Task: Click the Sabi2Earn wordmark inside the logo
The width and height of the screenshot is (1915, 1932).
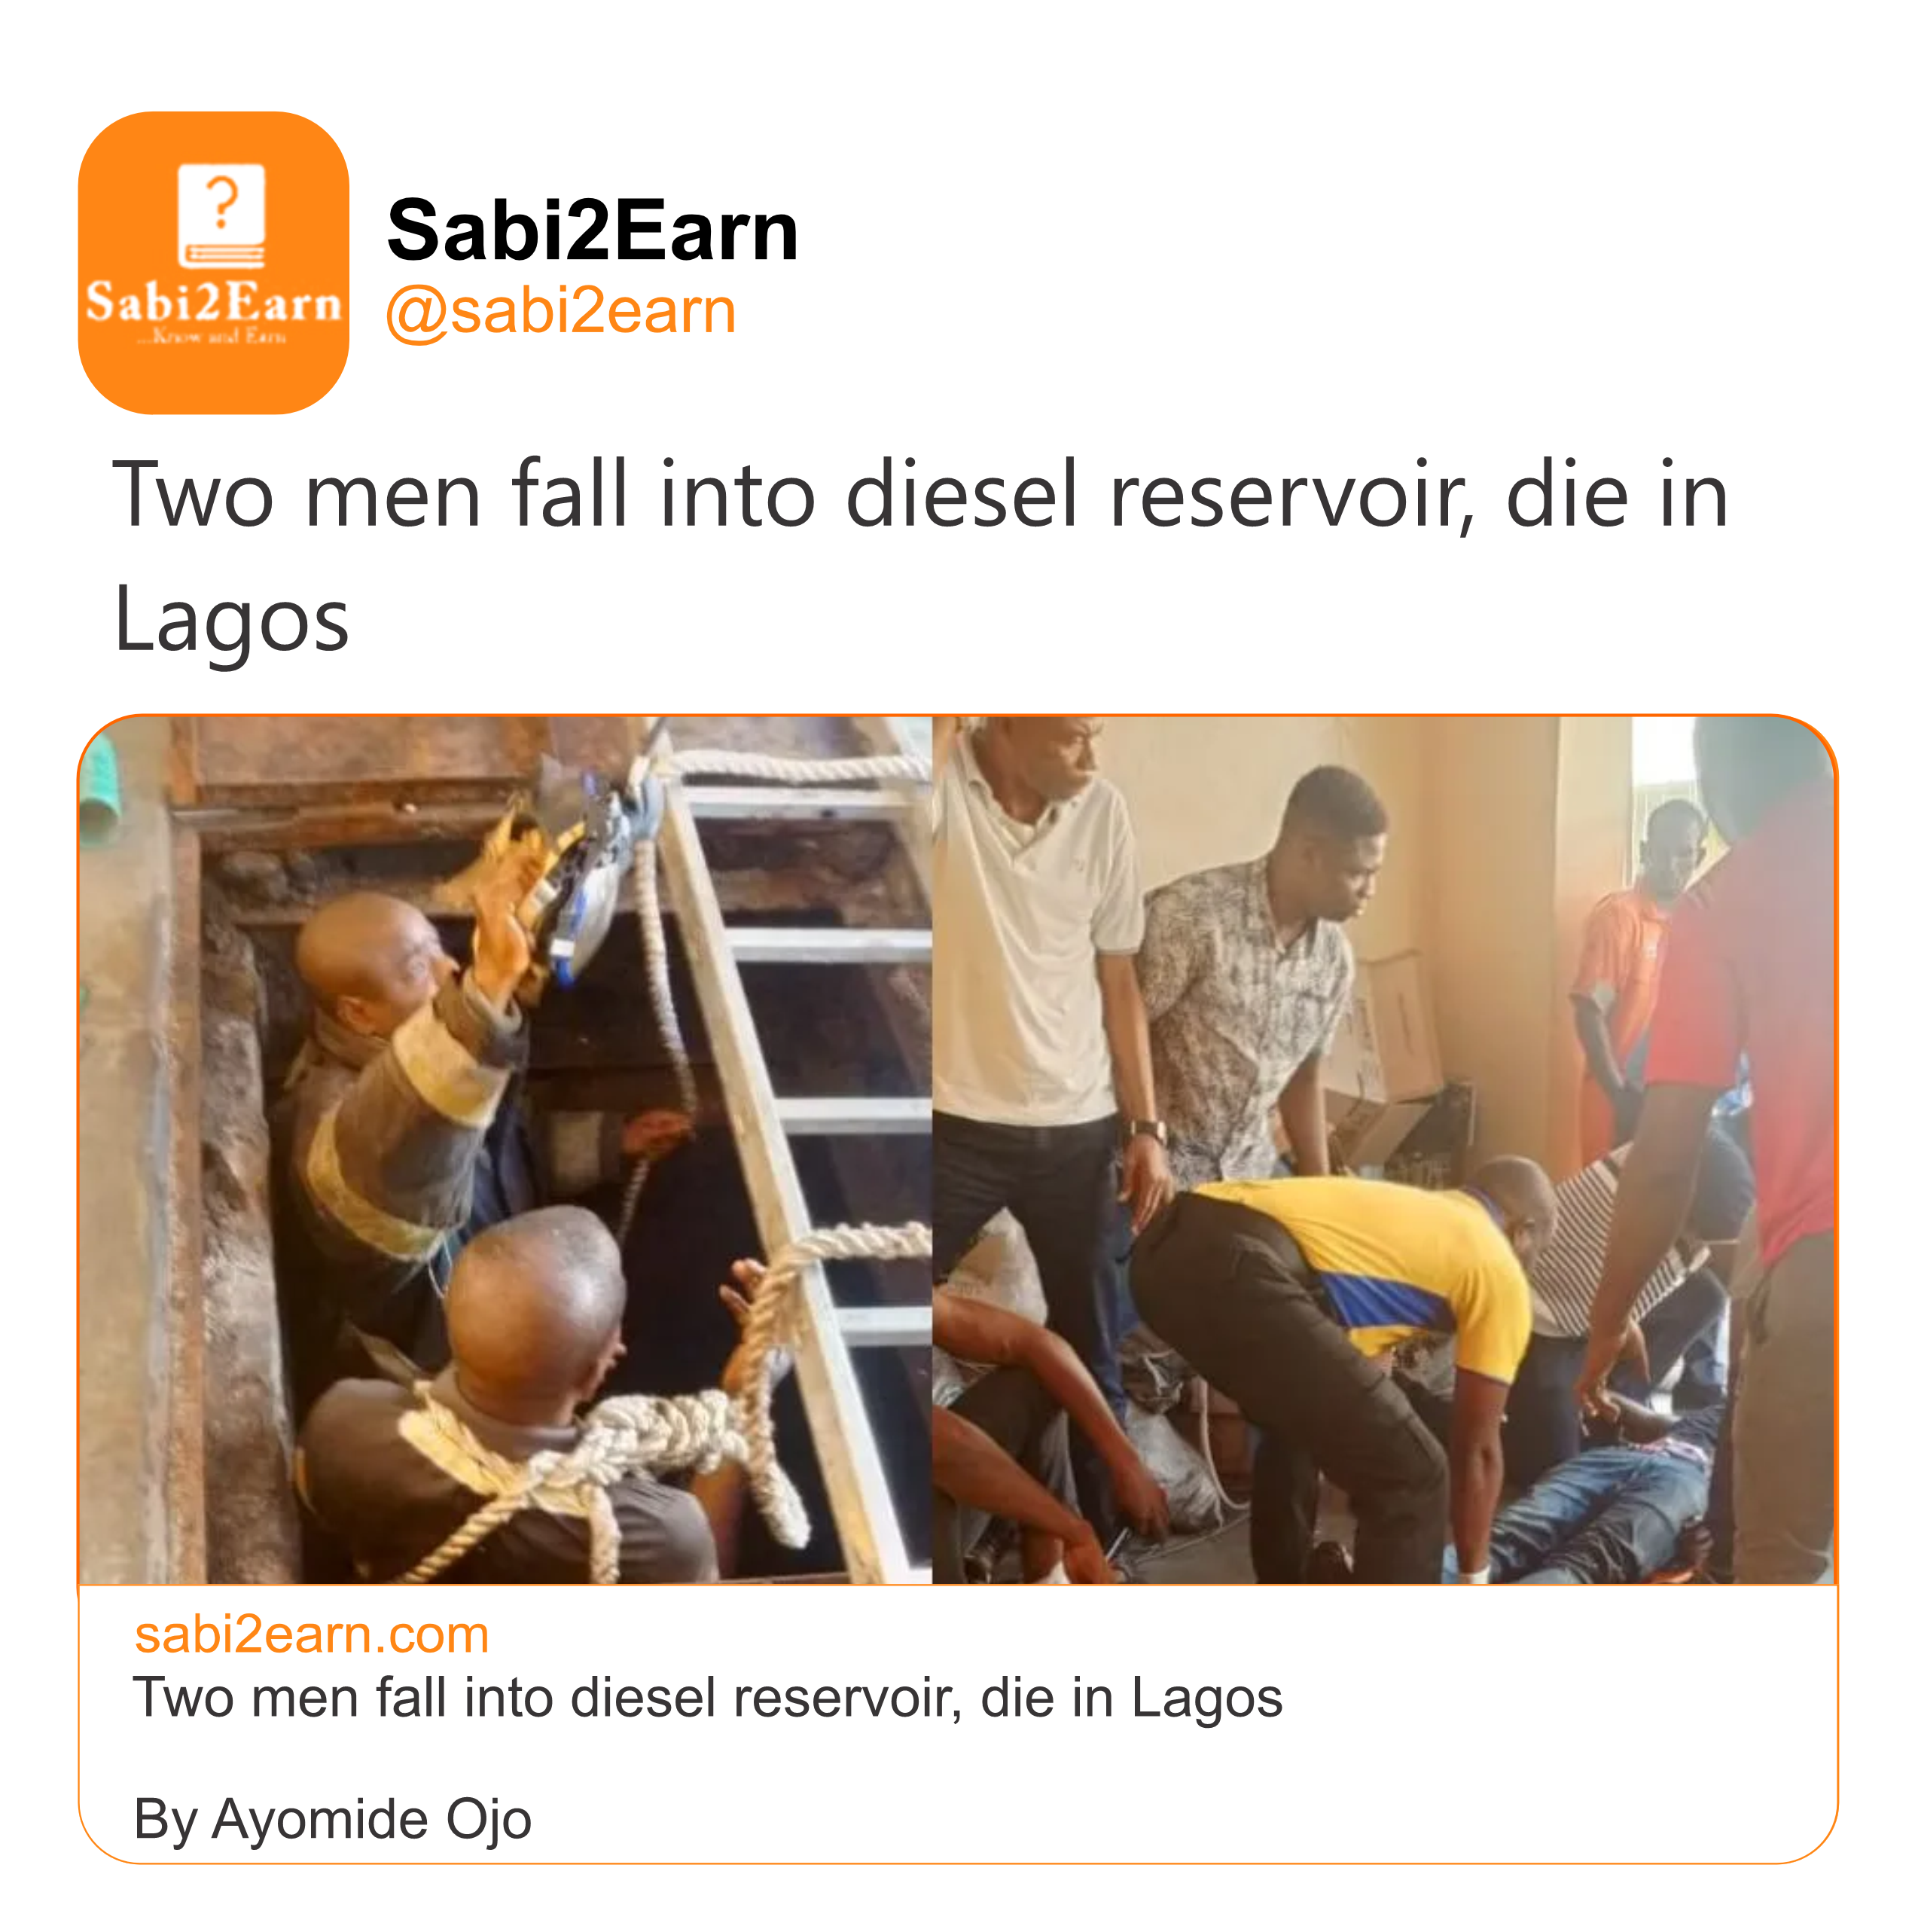Action: click(213, 302)
